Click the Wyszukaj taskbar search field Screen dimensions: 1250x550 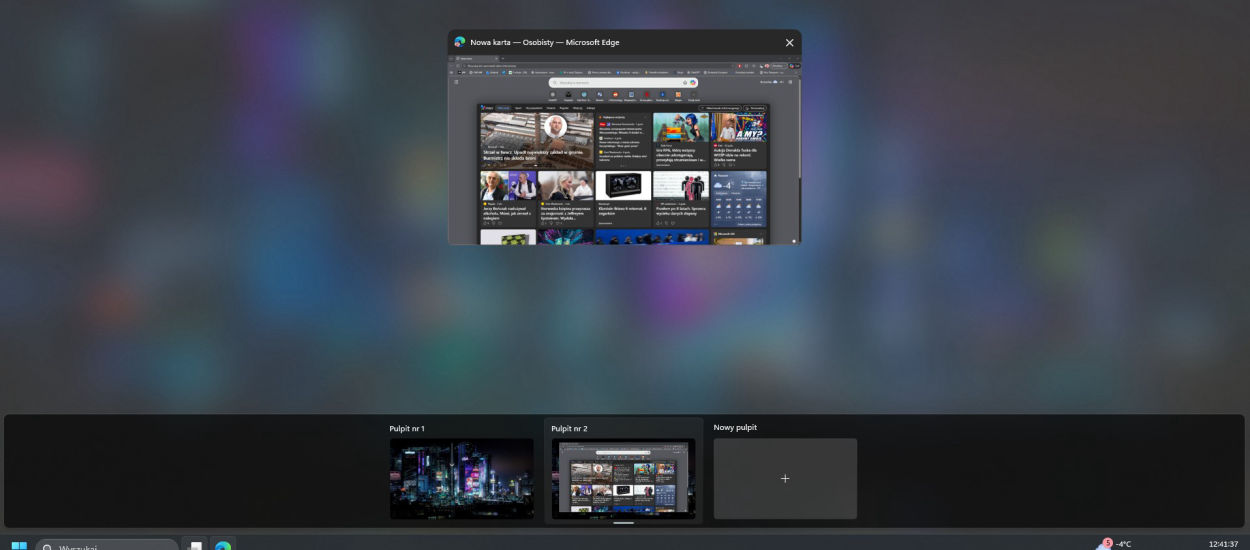click(110, 546)
